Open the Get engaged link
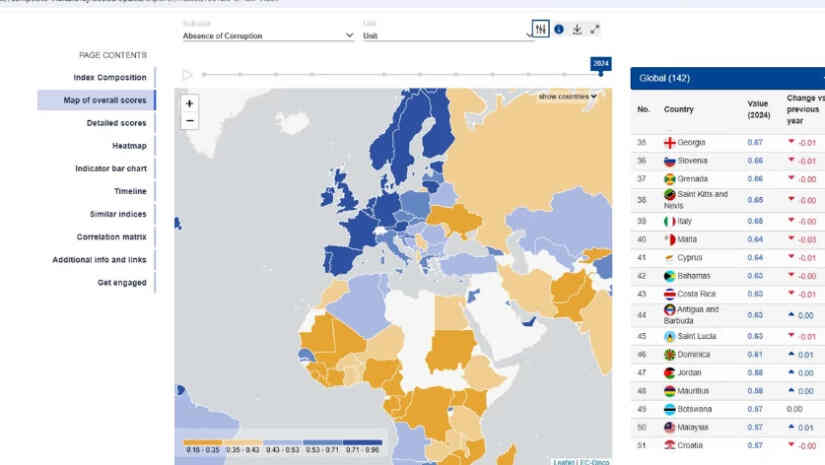This screenshot has width=825, height=465. 122,282
